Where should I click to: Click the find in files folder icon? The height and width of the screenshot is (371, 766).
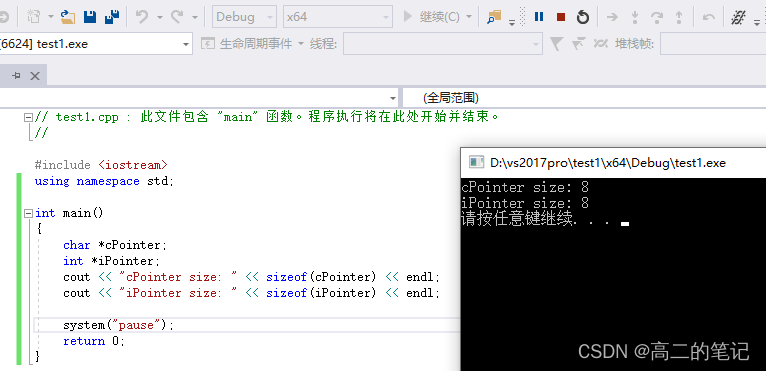pyautogui.click(x=494, y=17)
